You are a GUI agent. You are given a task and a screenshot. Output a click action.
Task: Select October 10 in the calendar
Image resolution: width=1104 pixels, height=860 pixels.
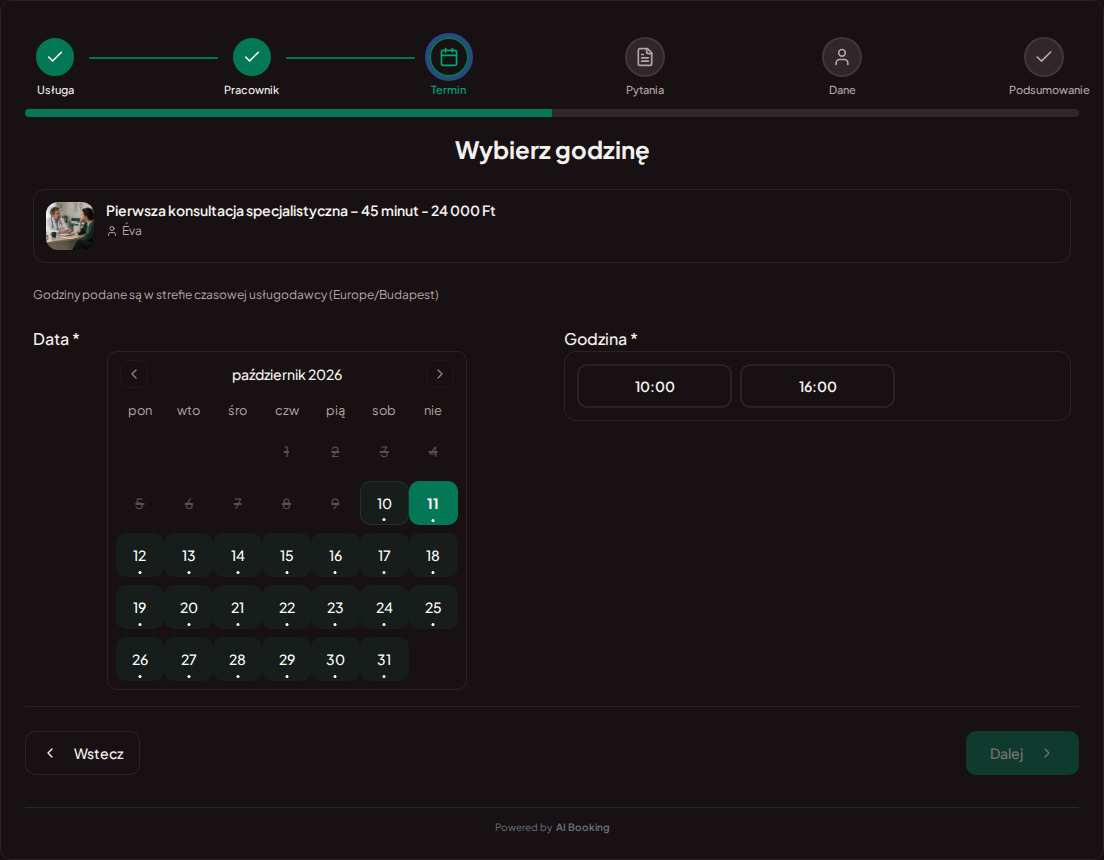click(x=384, y=504)
